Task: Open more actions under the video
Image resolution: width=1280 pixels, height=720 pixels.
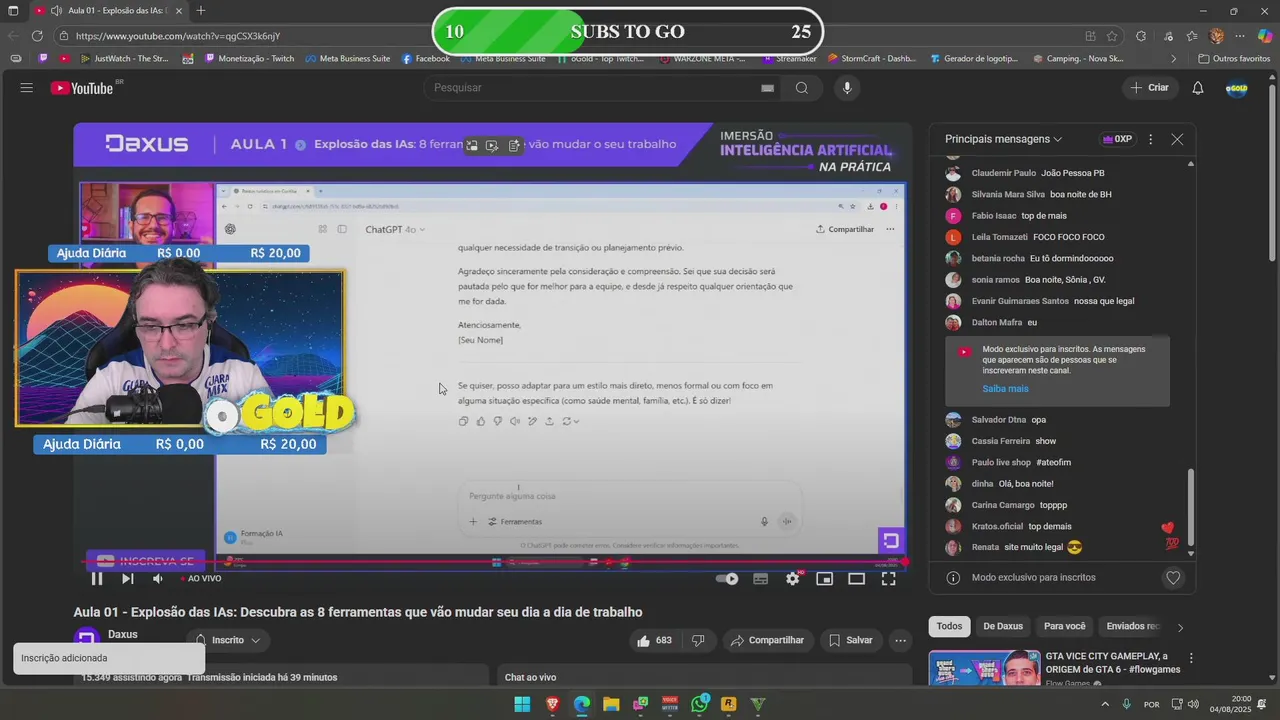Action: click(x=900, y=640)
